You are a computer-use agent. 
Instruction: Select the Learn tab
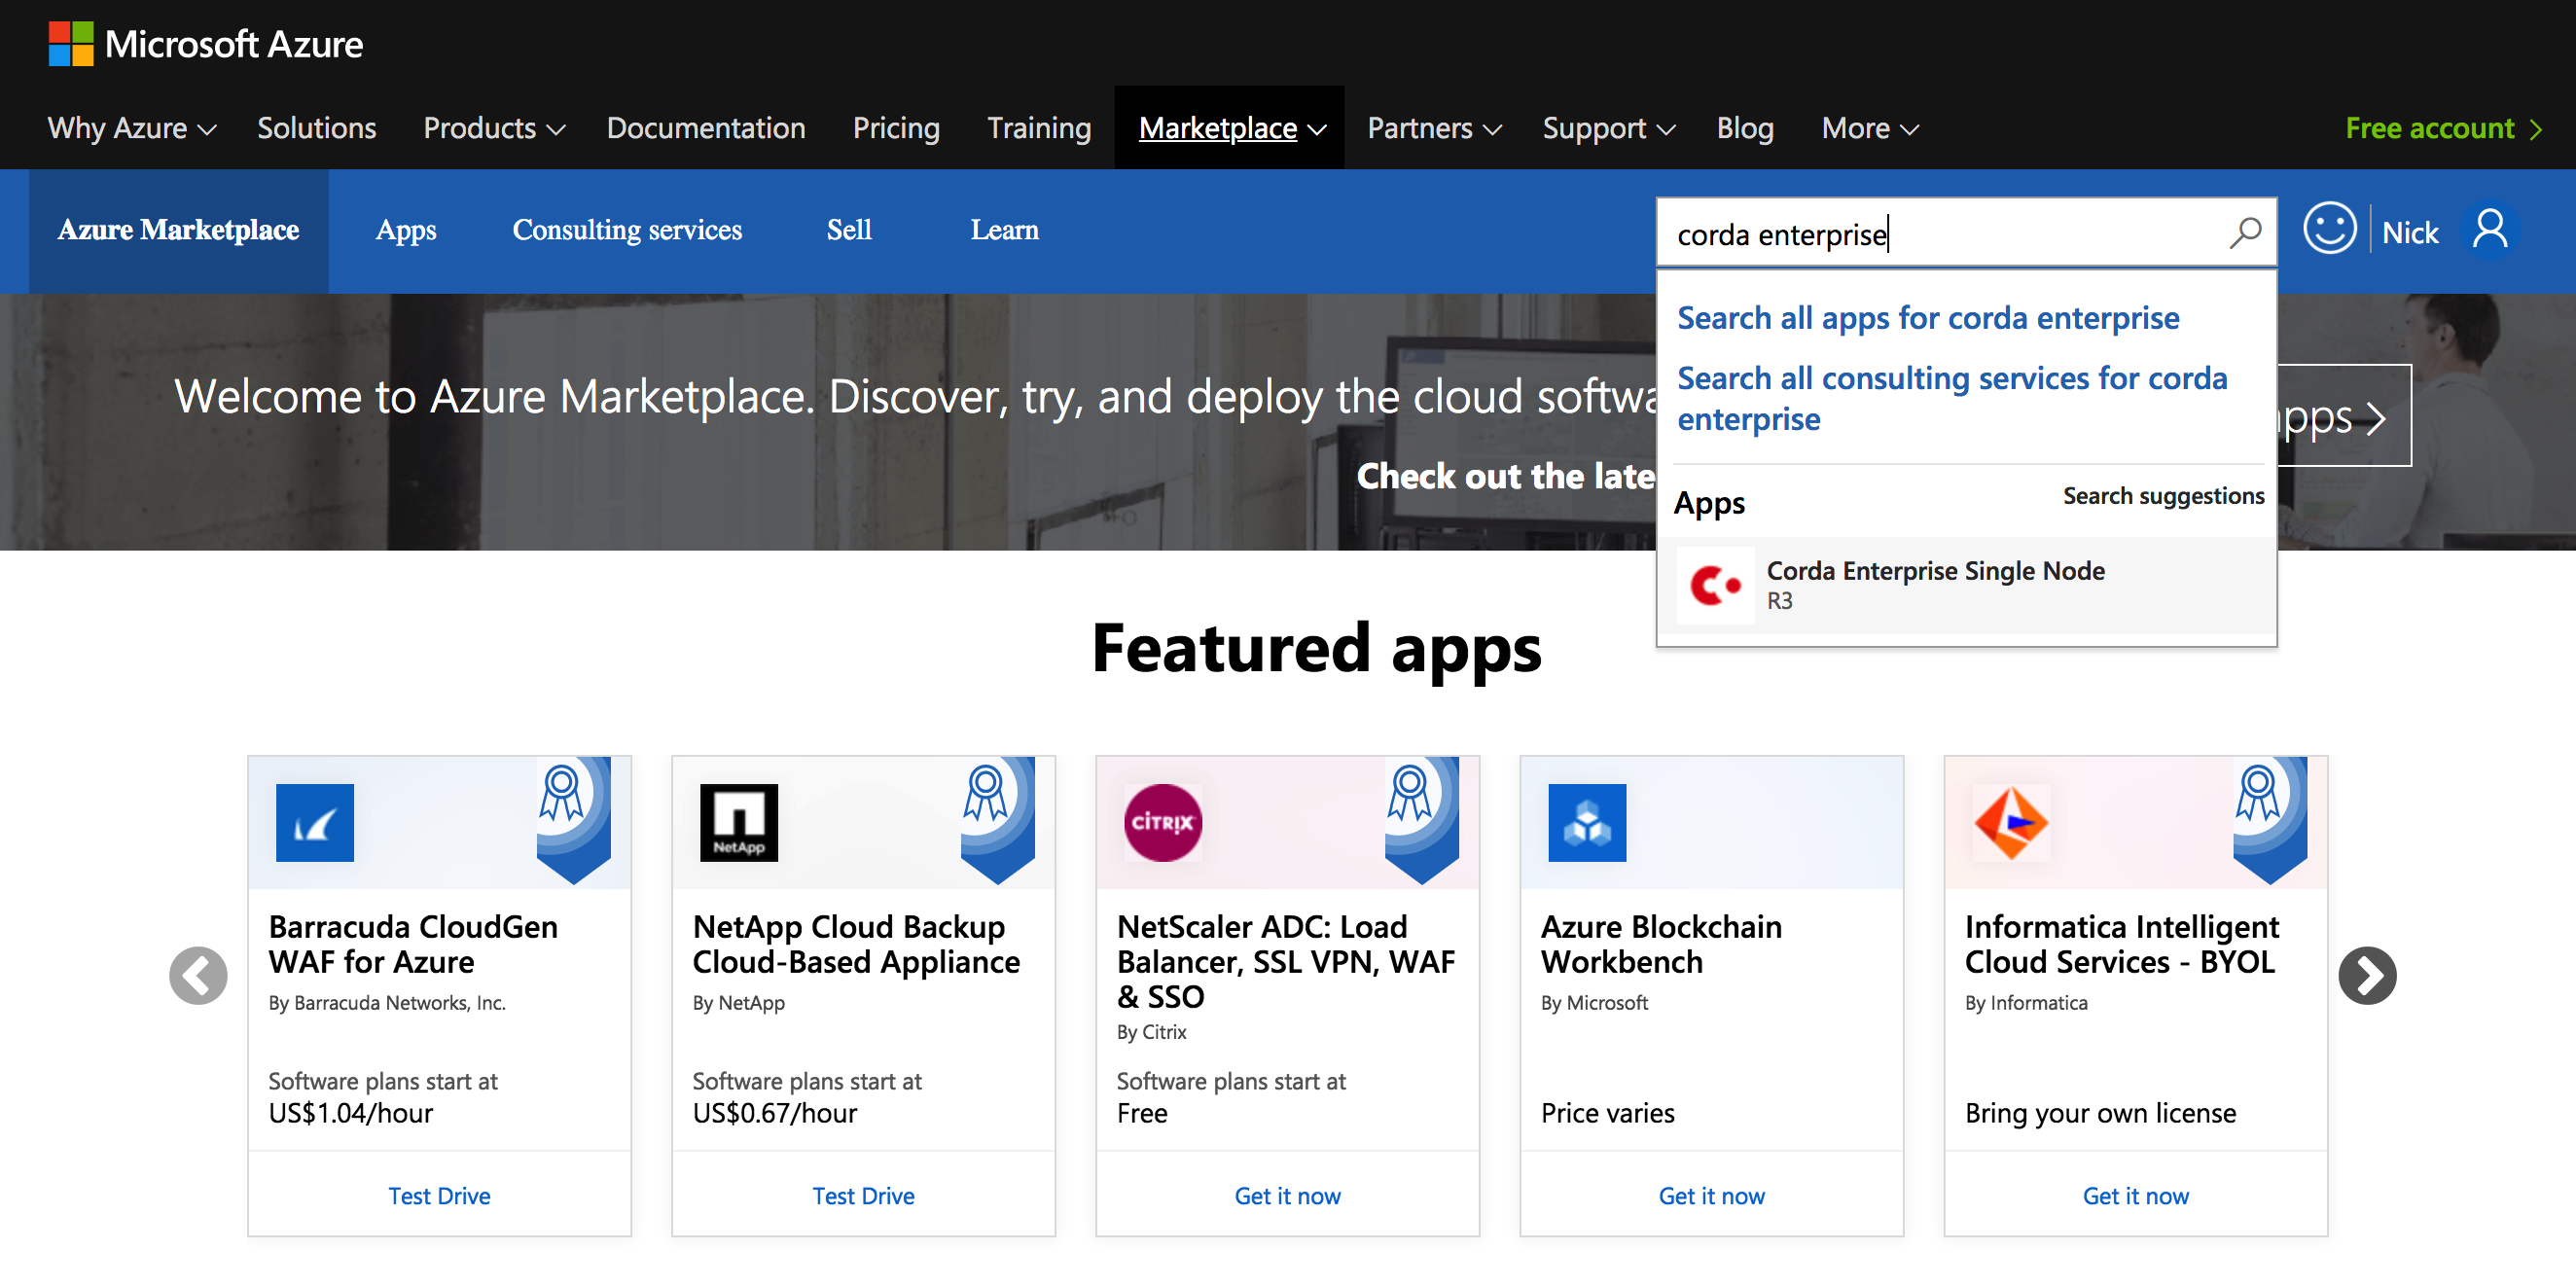pyautogui.click(x=1004, y=230)
